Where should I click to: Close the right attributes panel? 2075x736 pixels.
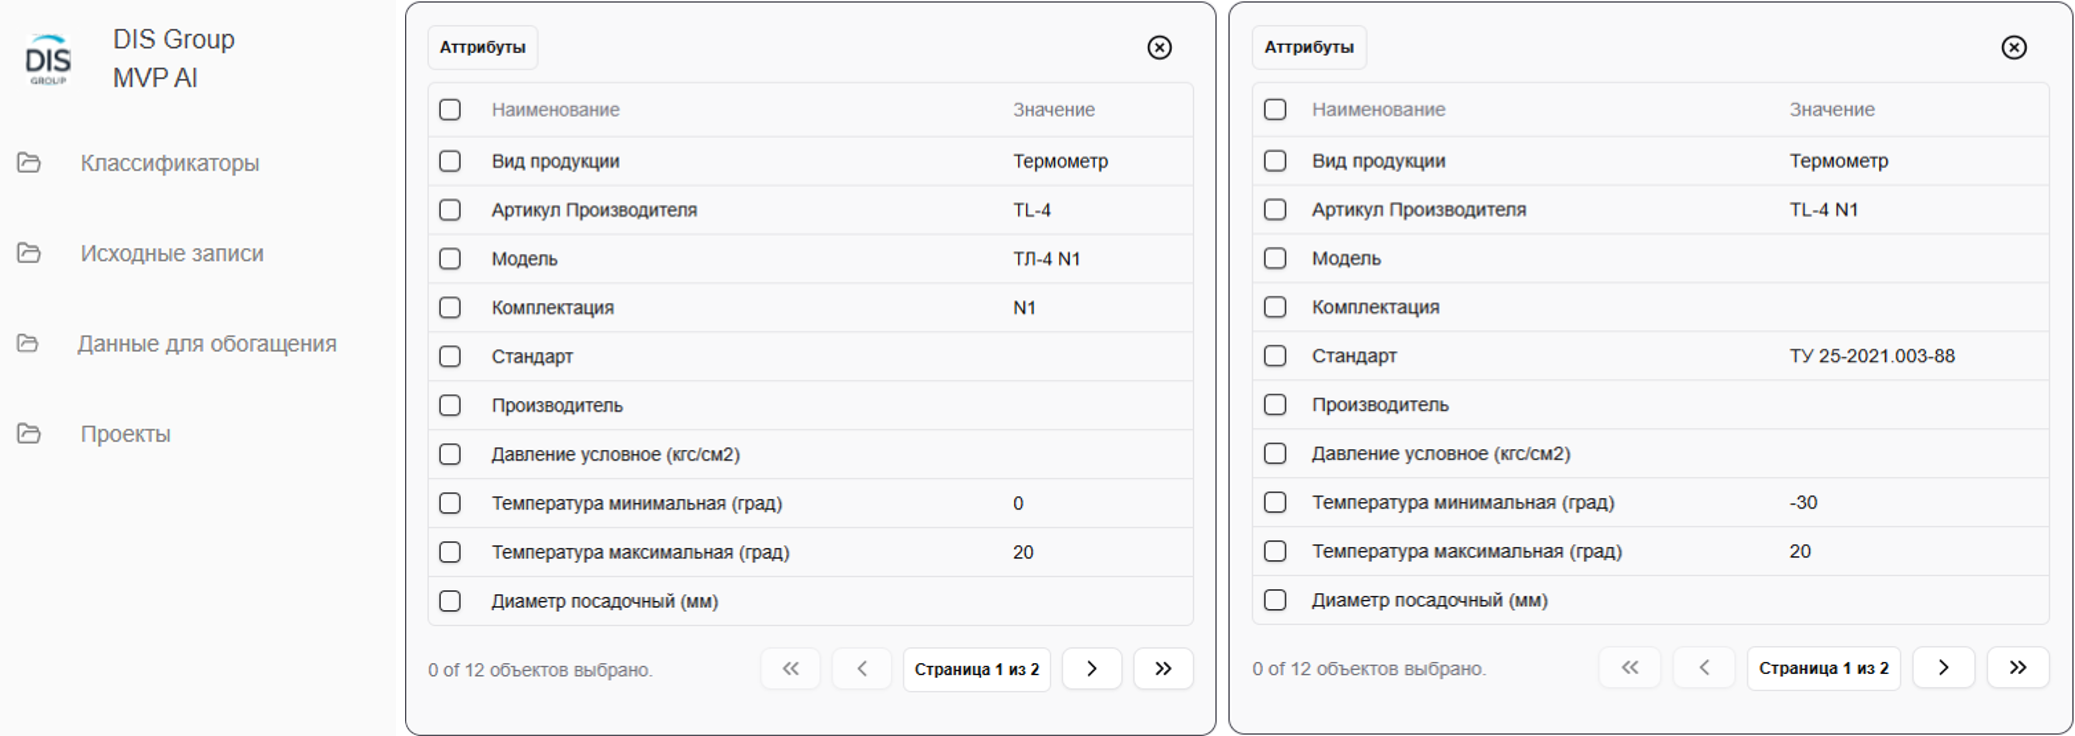pyautogui.click(x=2014, y=47)
